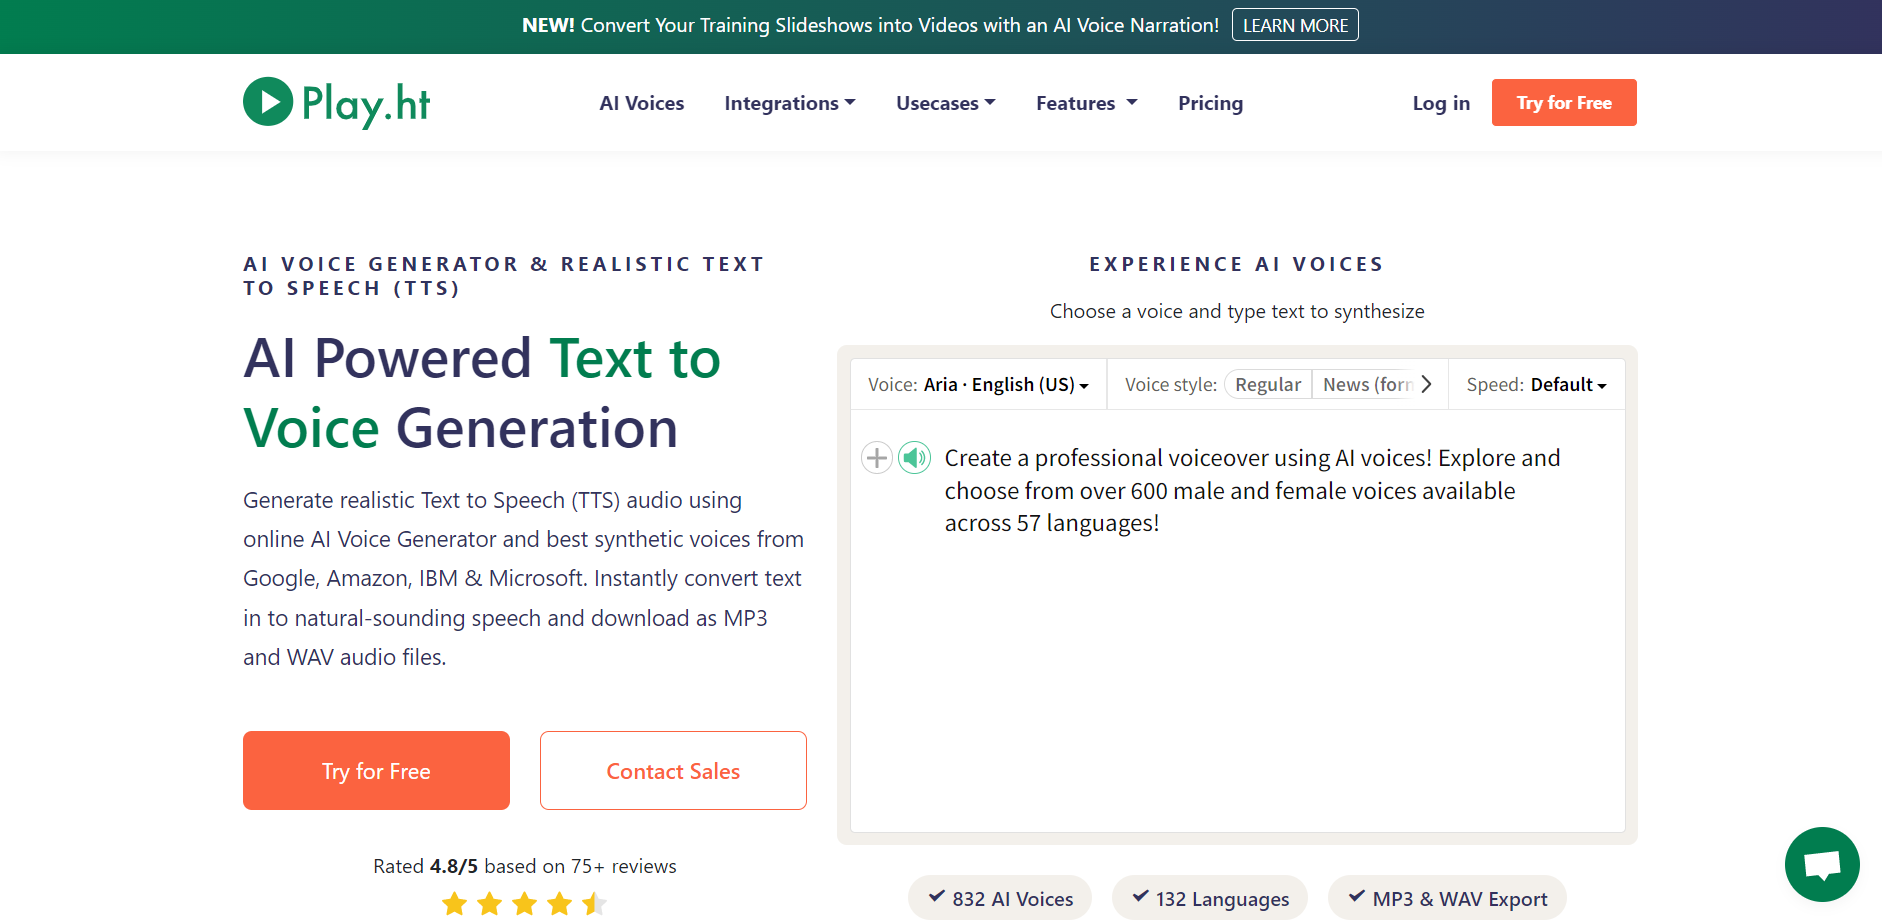The height and width of the screenshot is (920, 1882).
Task: Open the AI Voices page
Action: pyautogui.click(x=642, y=103)
